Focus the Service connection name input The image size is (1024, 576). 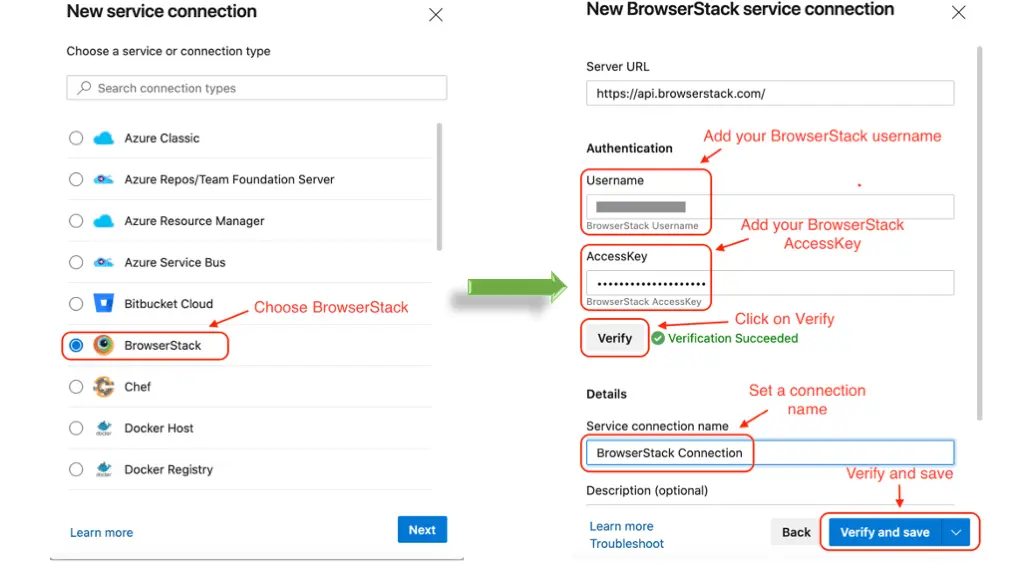pos(770,453)
